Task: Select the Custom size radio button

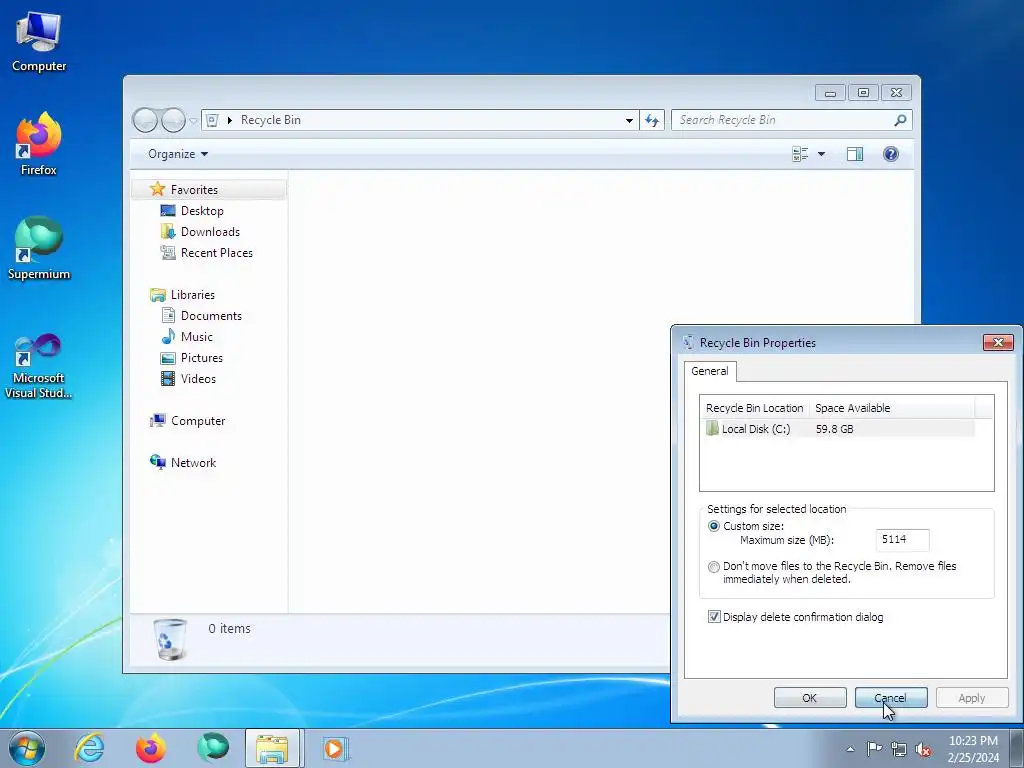Action: (x=714, y=526)
